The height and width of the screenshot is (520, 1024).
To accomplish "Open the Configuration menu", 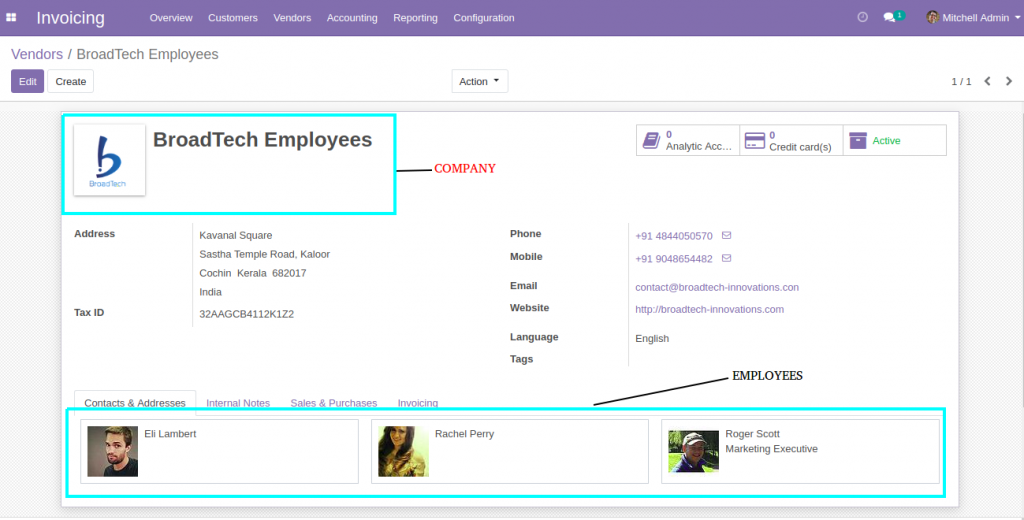I will pos(484,18).
